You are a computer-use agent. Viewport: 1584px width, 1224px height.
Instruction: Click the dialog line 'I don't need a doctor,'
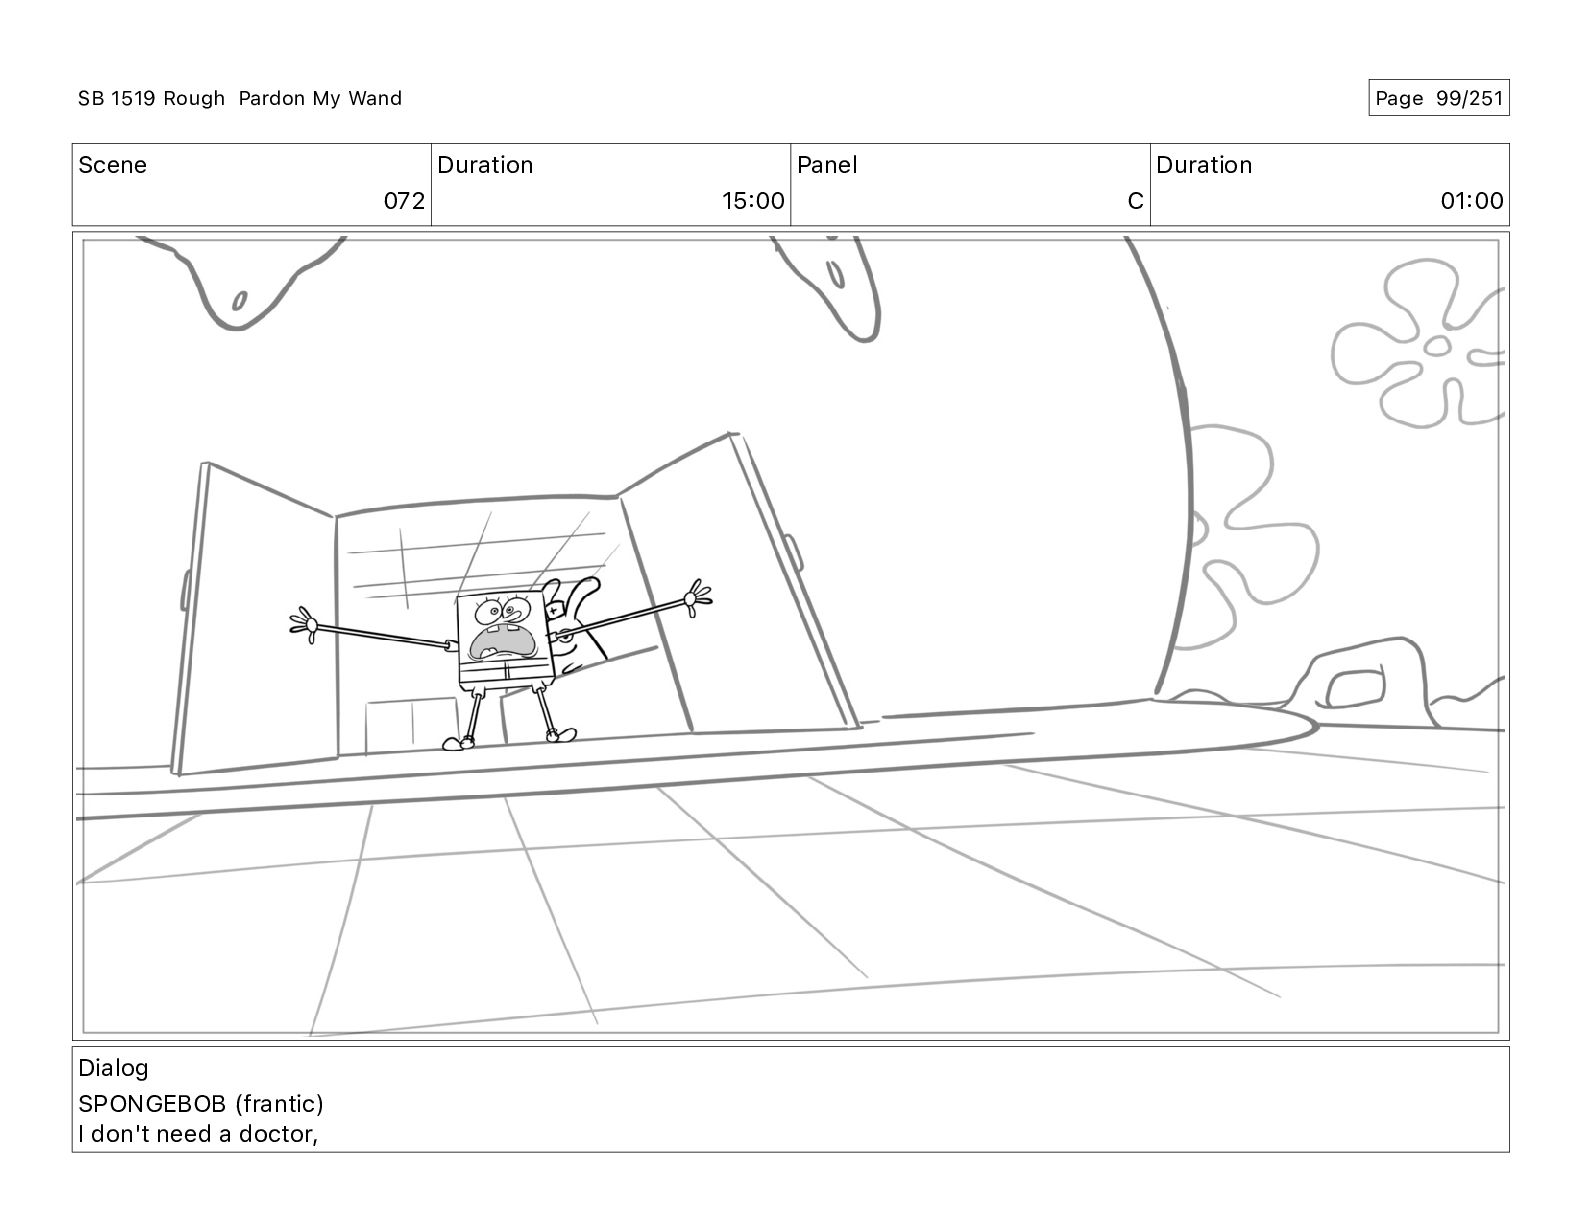pyautogui.click(x=198, y=1134)
